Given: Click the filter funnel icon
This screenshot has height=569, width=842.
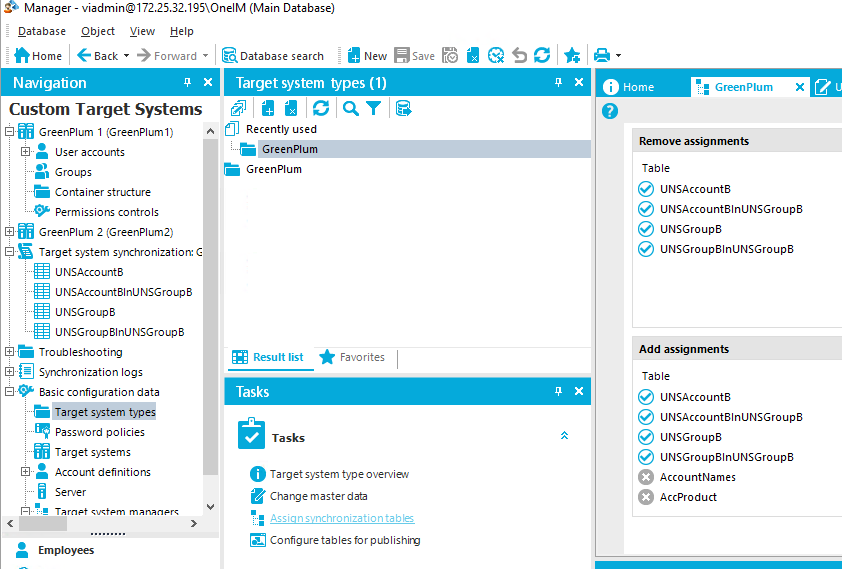Looking at the screenshot, I should point(374,108).
